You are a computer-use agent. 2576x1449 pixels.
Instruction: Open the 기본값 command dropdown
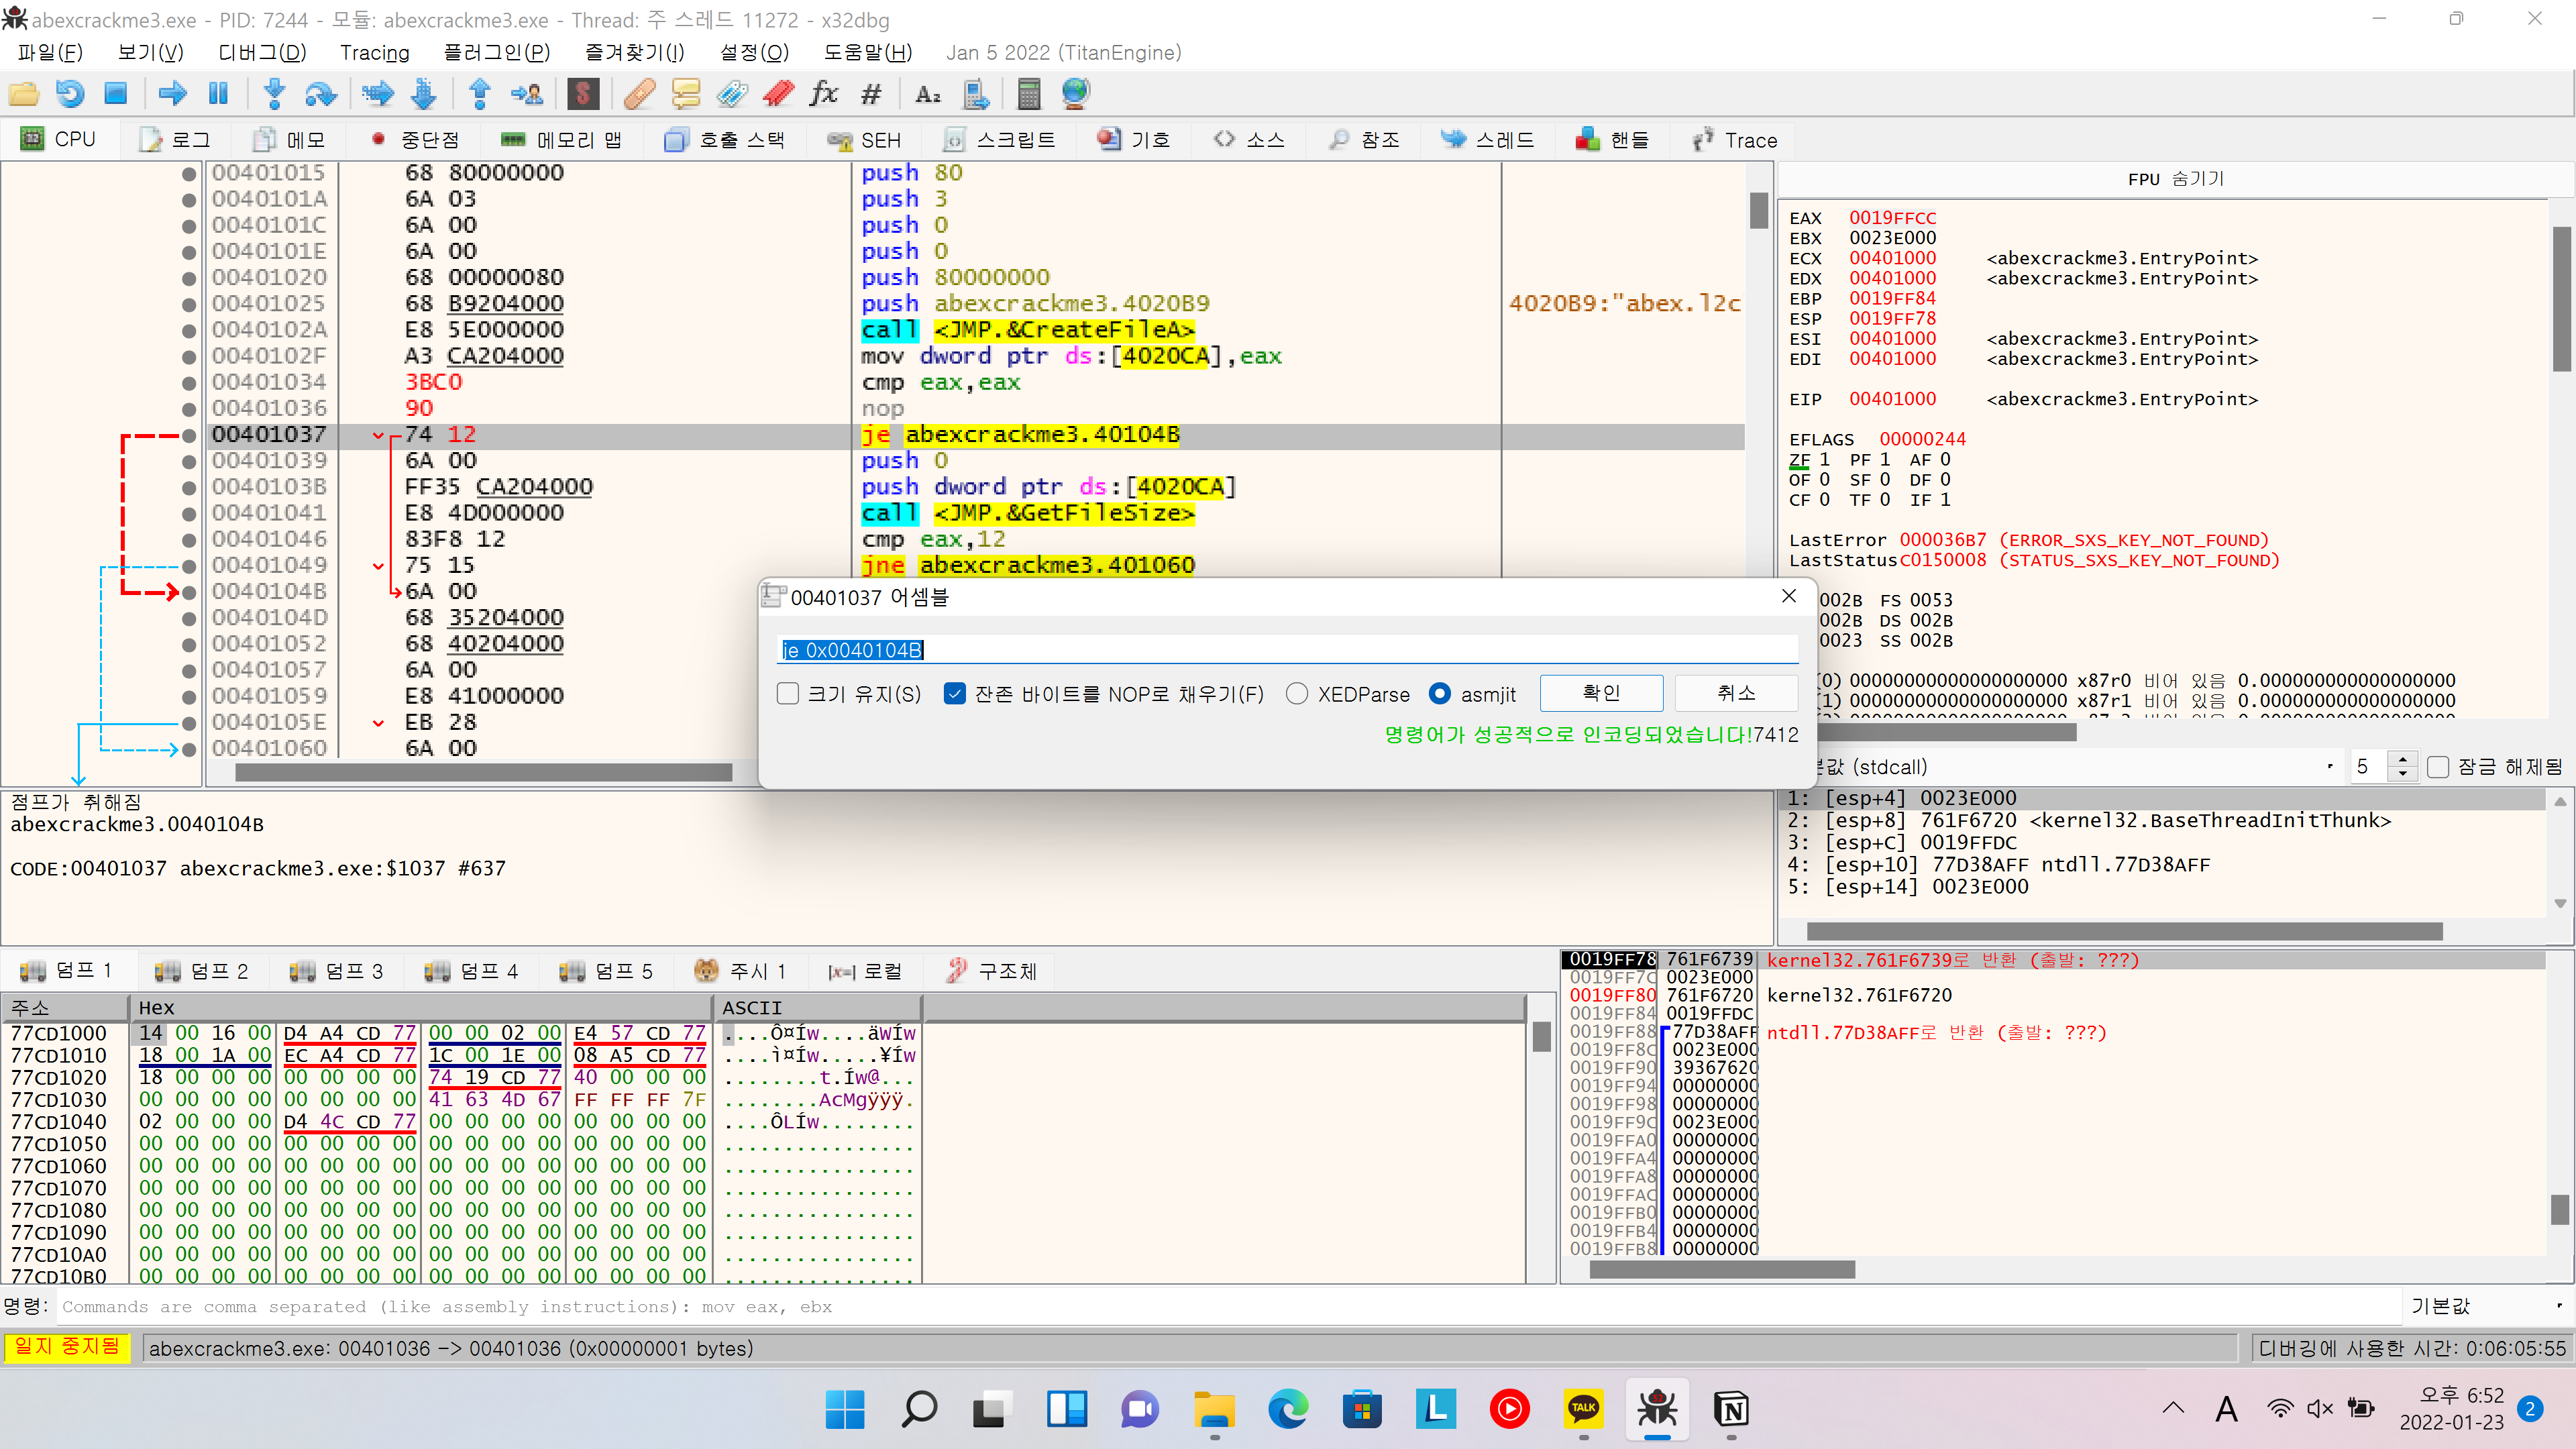[2486, 1306]
